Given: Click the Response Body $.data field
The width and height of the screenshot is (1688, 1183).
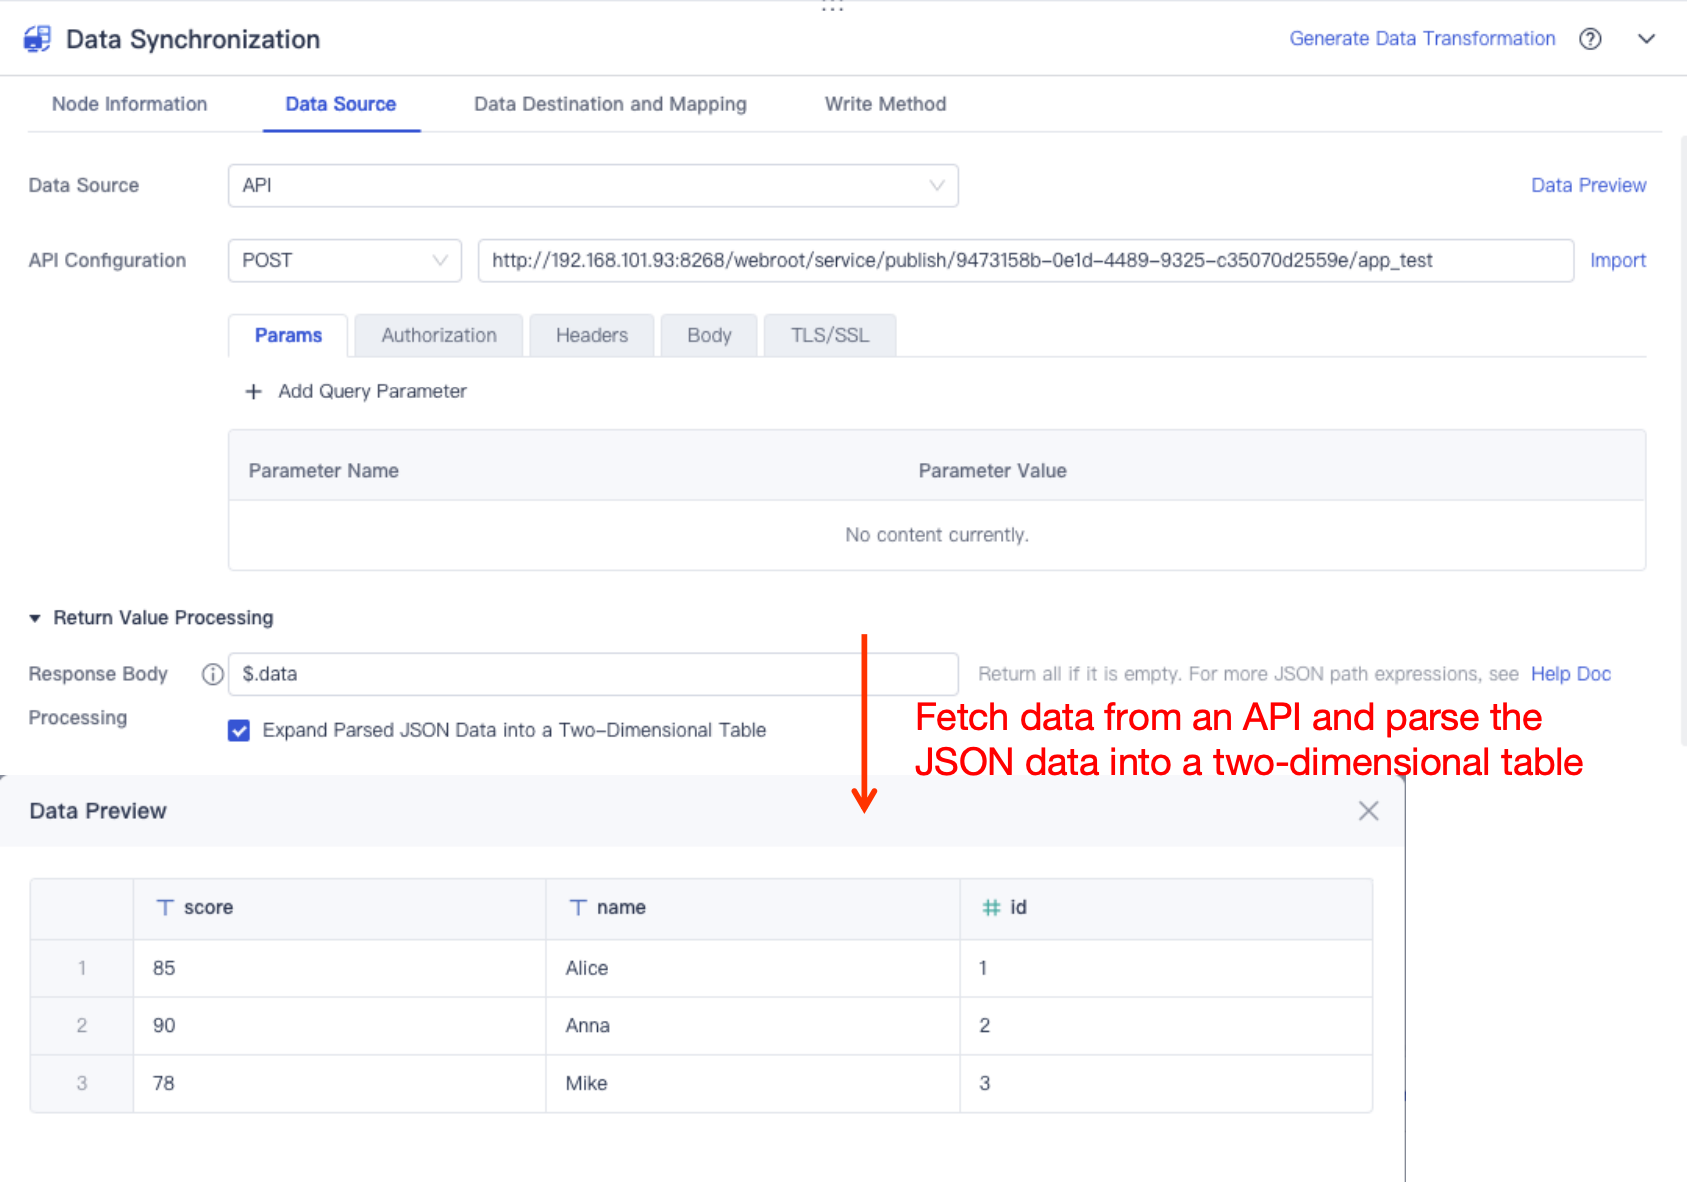Looking at the screenshot, I should (593, 674).
